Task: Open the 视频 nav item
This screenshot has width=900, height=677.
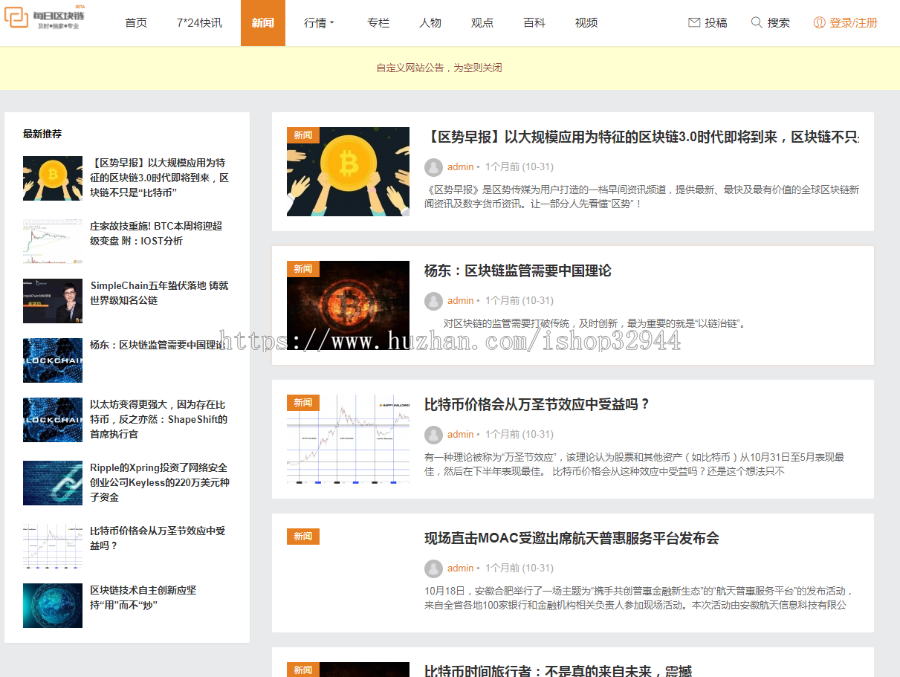Action: [x=586, y=23]
